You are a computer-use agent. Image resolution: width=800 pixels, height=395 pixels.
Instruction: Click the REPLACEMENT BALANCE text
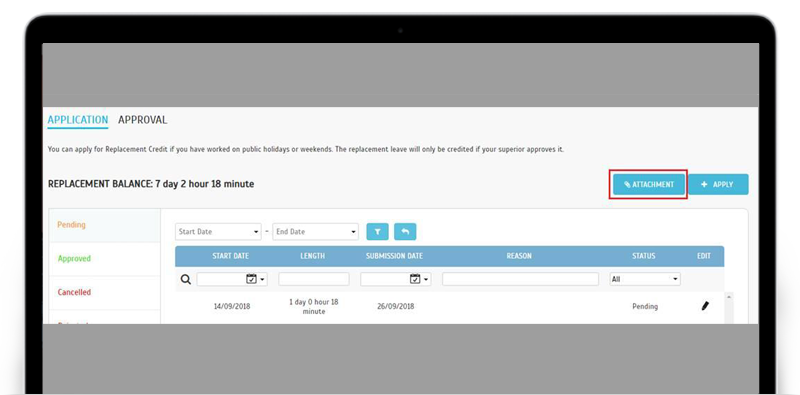click(x=151, y=184)
